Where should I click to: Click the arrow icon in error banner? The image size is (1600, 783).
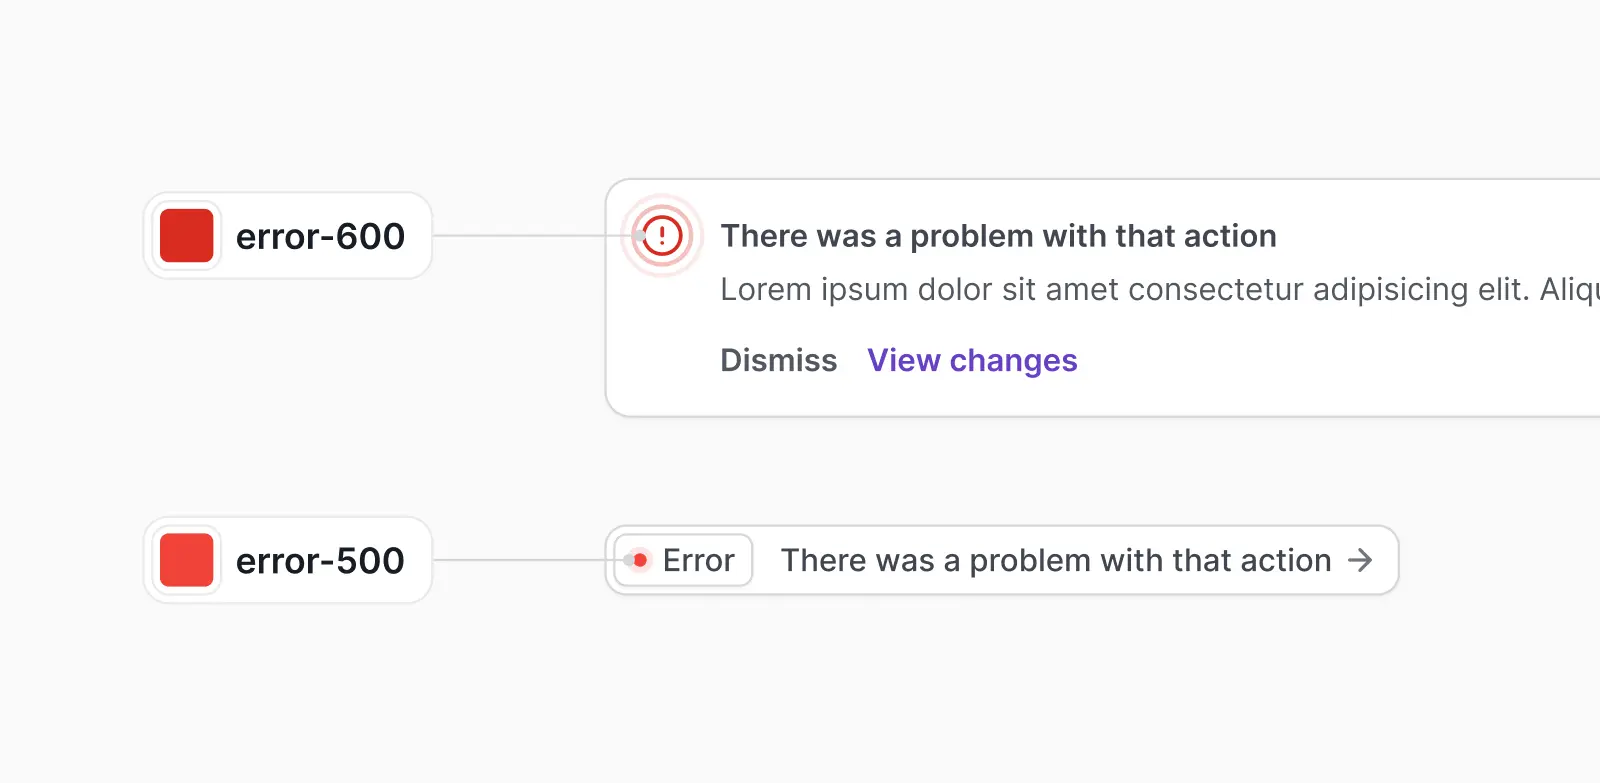1360,560
